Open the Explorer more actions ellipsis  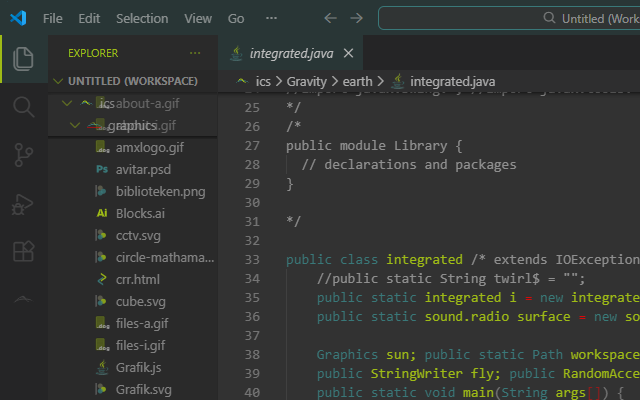pos(195,53)
